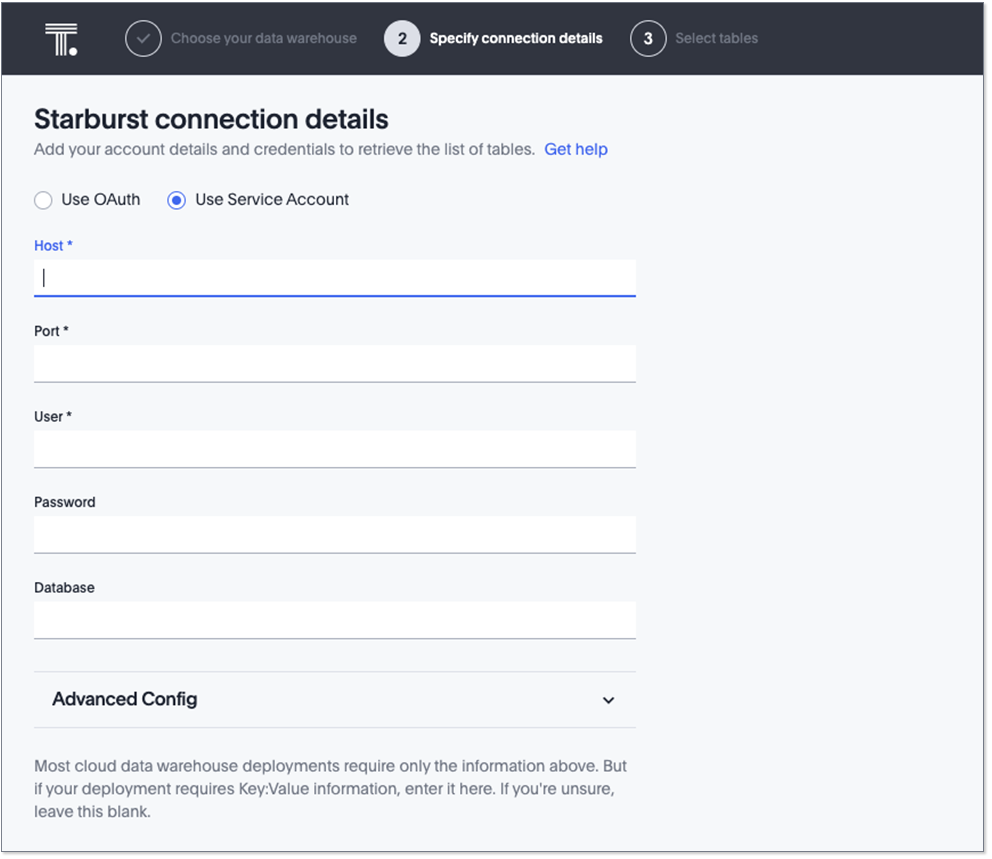Click the 'User *' field label
Viewport: 992px width, 859px height.
coord(53,416)
